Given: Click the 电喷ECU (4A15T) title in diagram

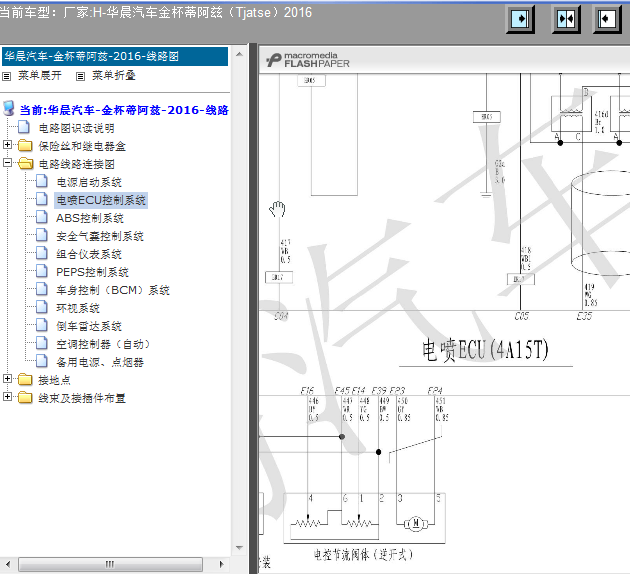Looking at the screenshot, I should tap(485, 350).
